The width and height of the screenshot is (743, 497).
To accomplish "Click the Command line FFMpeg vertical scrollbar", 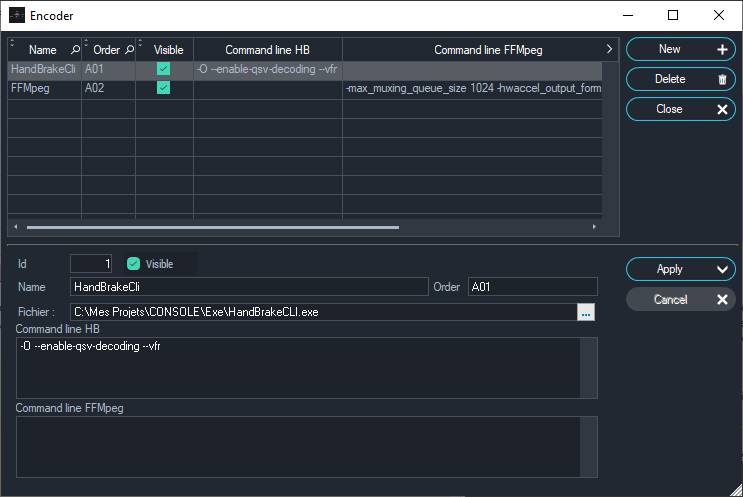I will point(589,447).
